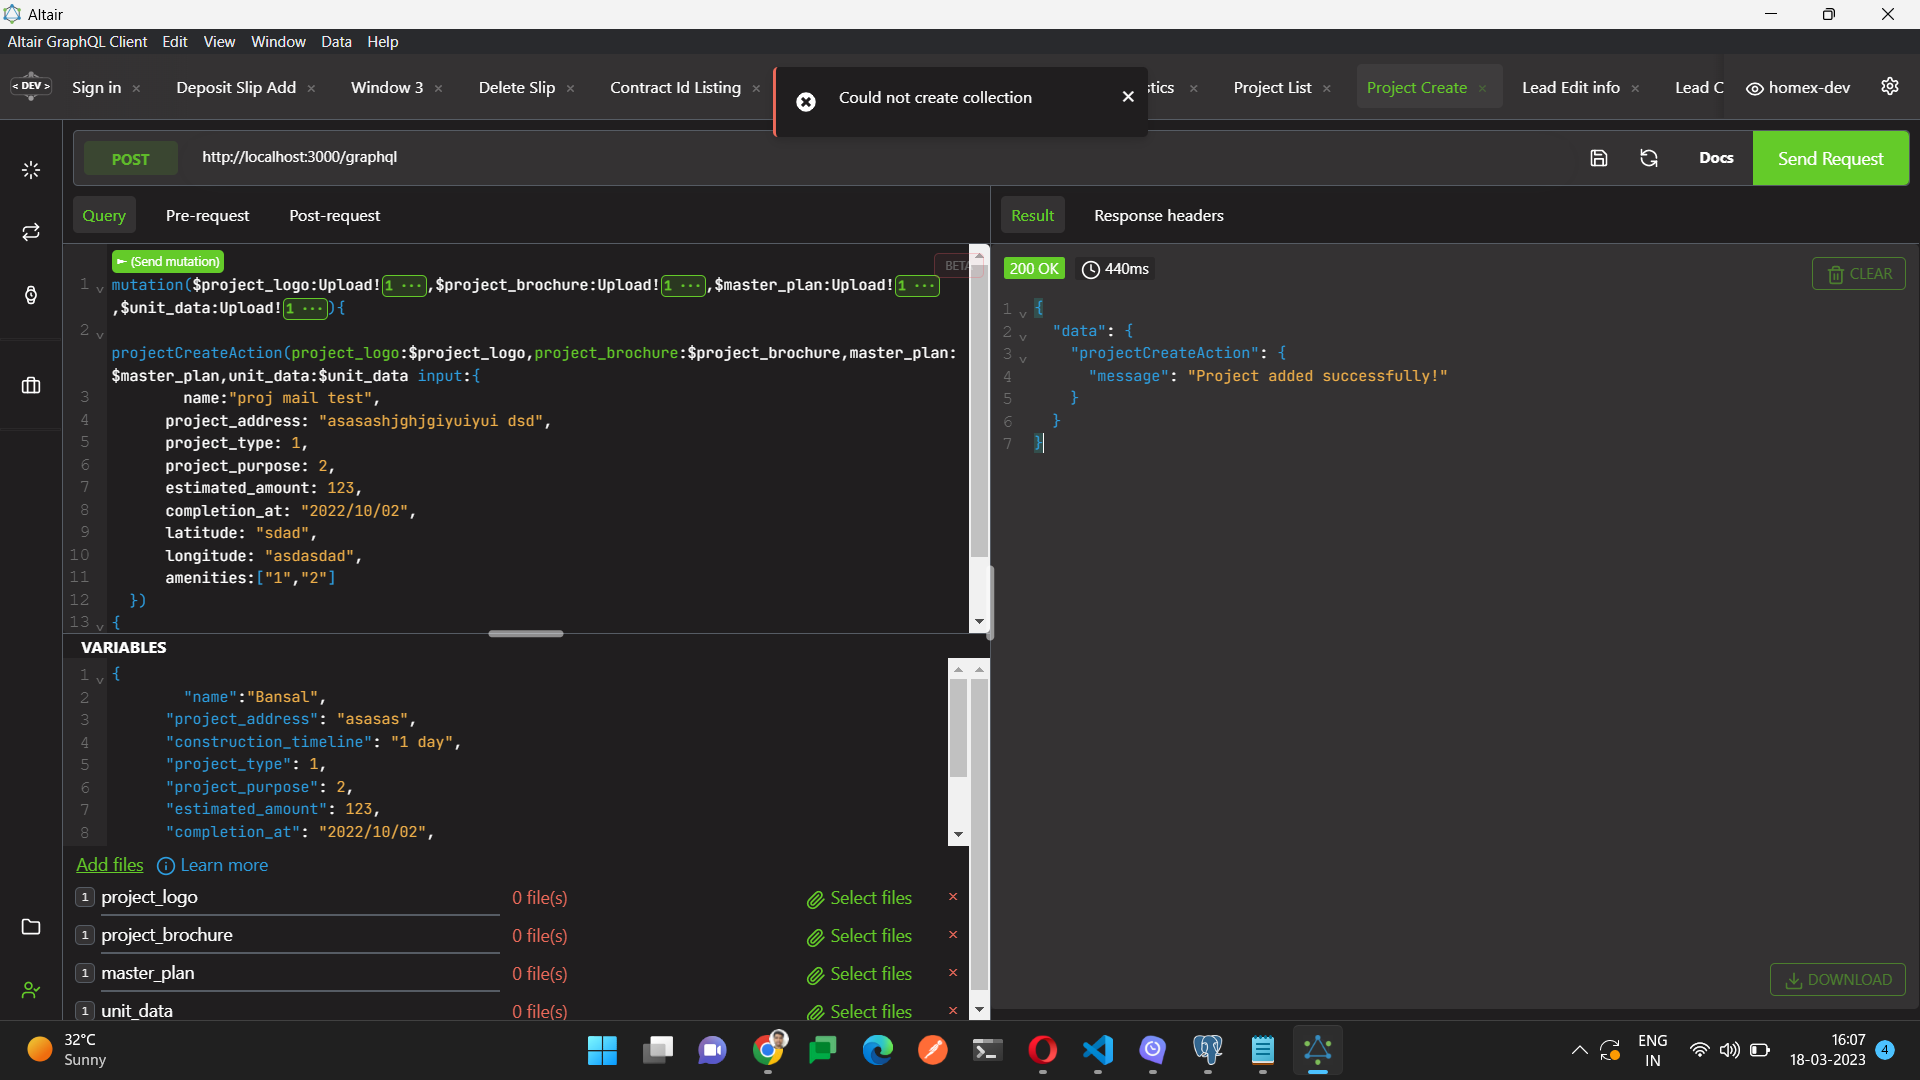Viewport: 1920px width, 1080px height.
Task: Reload the GraphQL docs with the refresh icon
Action: (x=1649, y=158)
